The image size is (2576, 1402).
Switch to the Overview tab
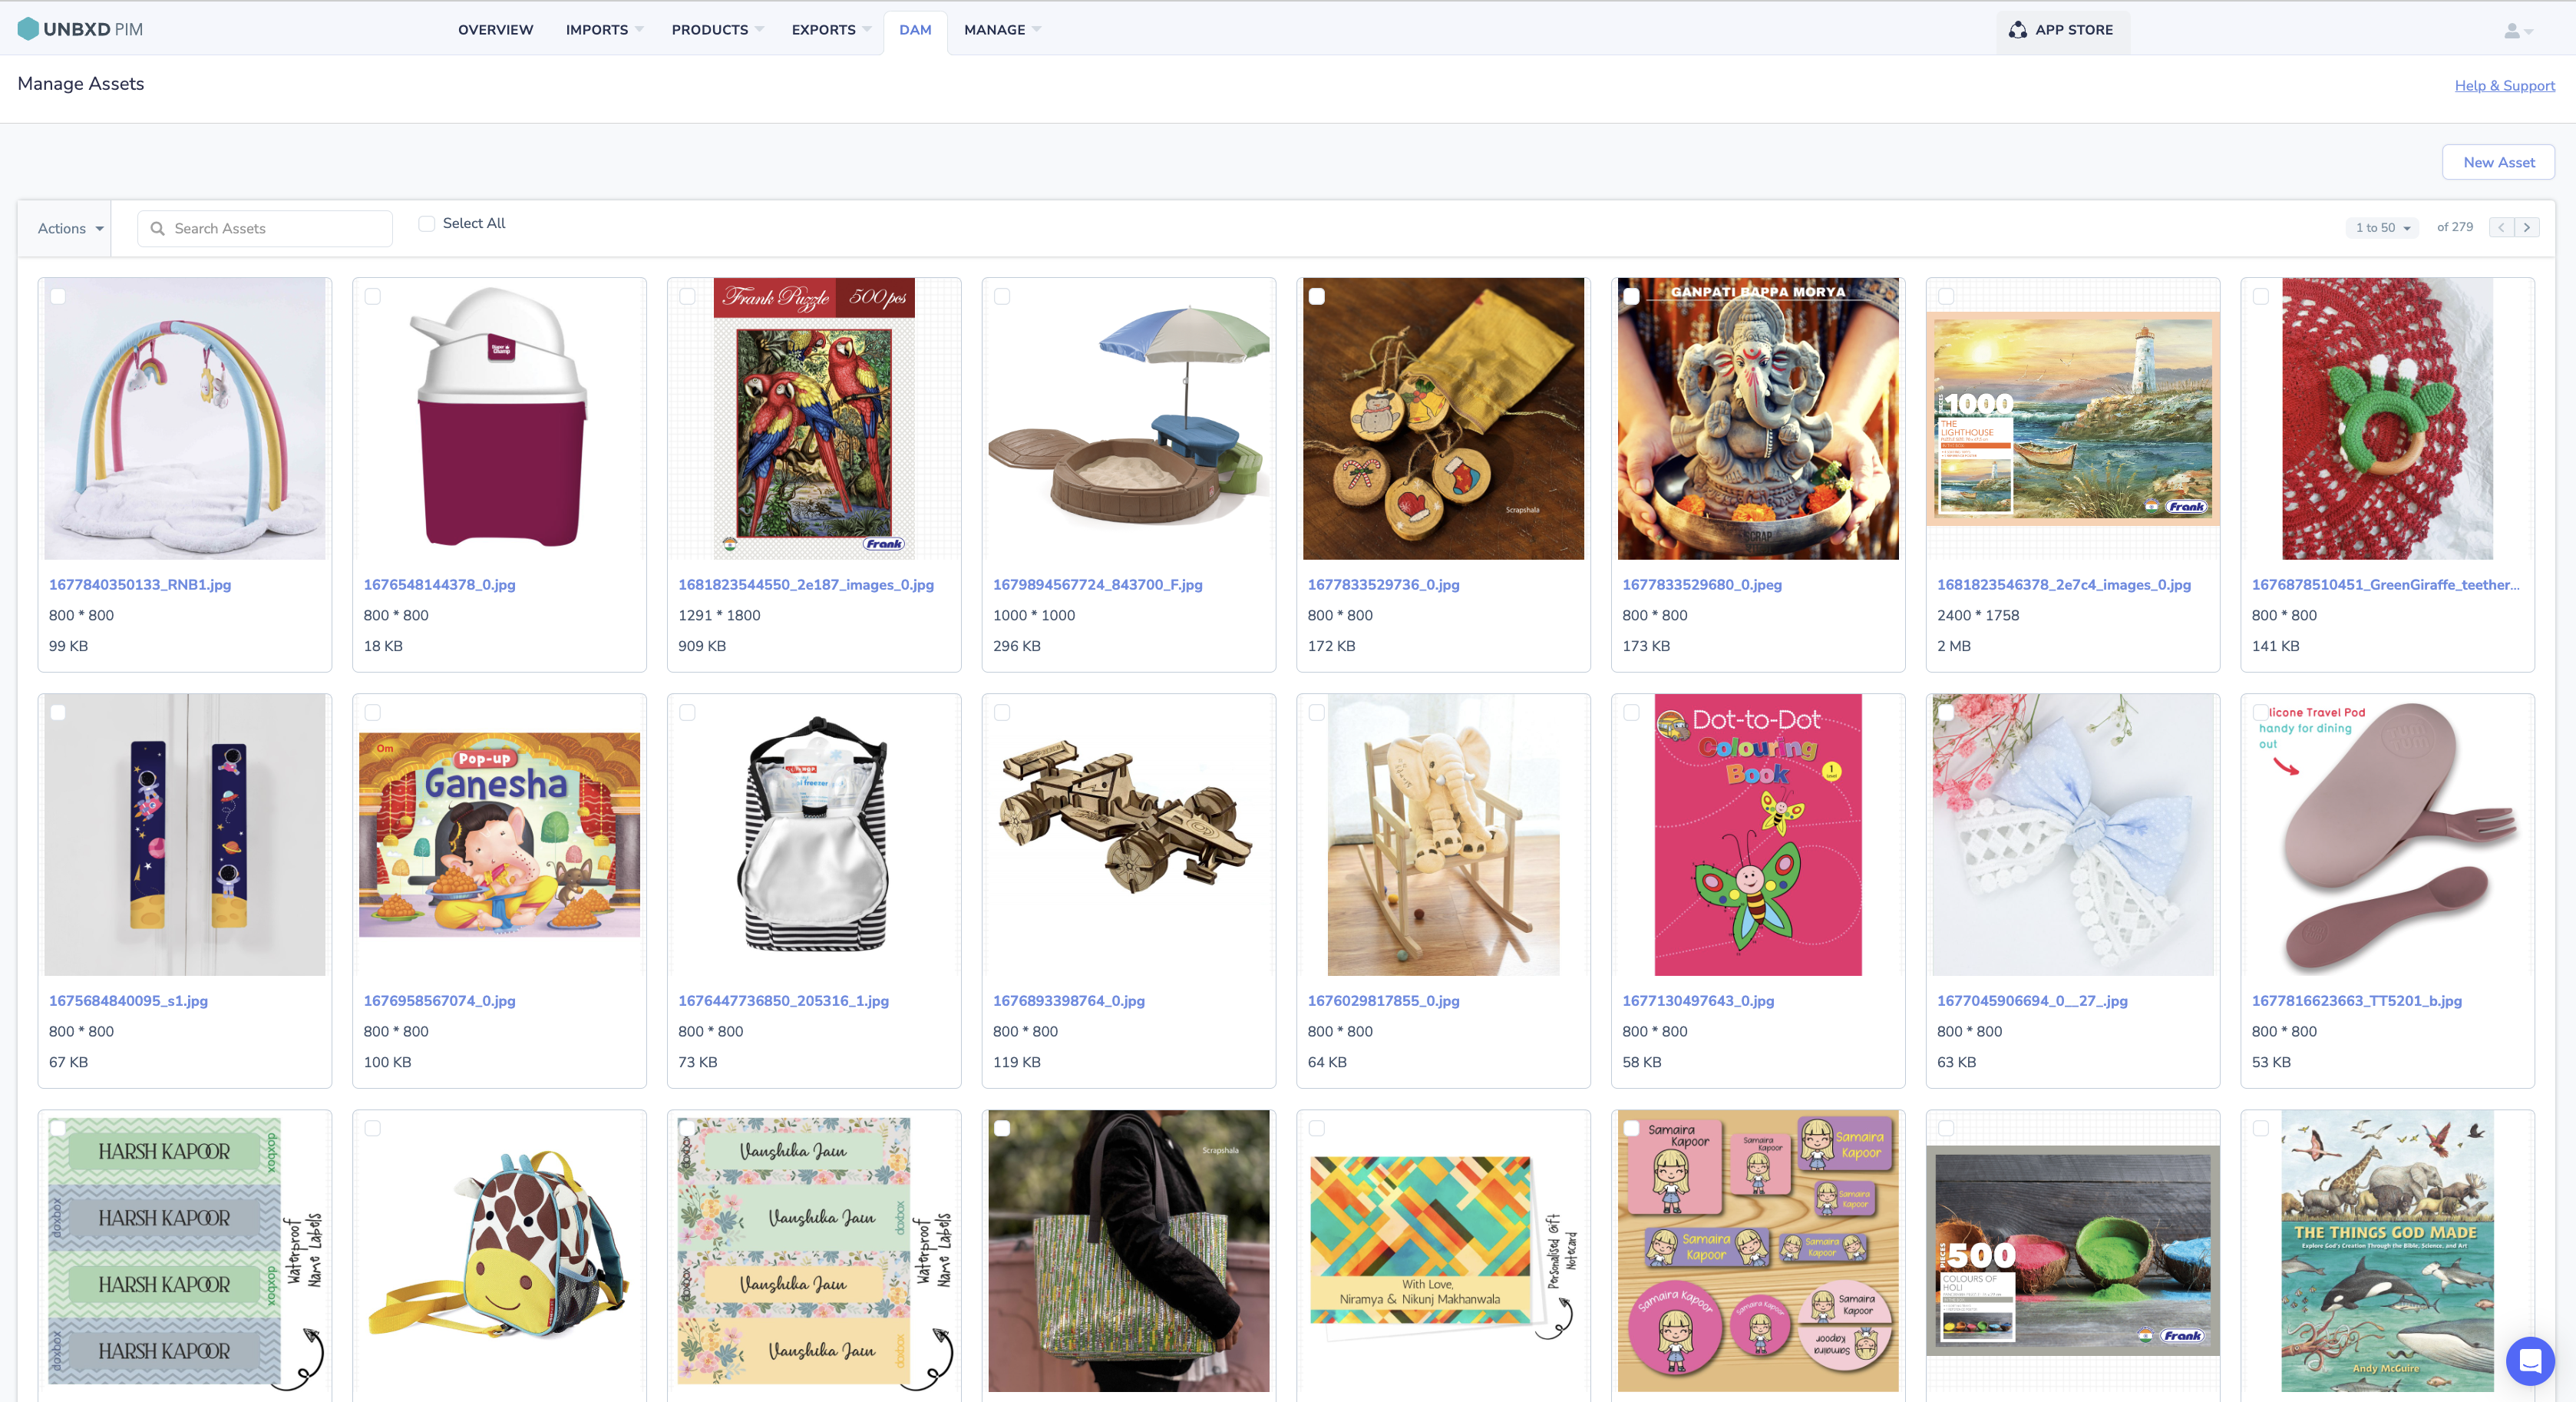[x=495, y=30]
